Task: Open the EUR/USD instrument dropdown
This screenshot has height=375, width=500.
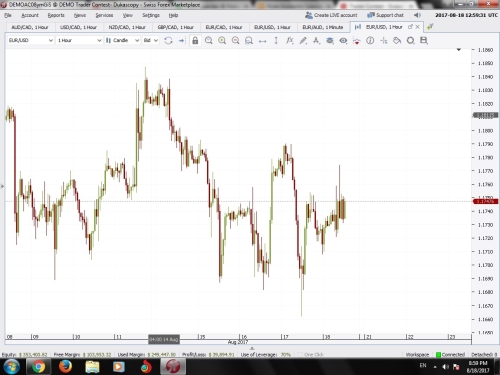Action: click(x=30, y=40)
